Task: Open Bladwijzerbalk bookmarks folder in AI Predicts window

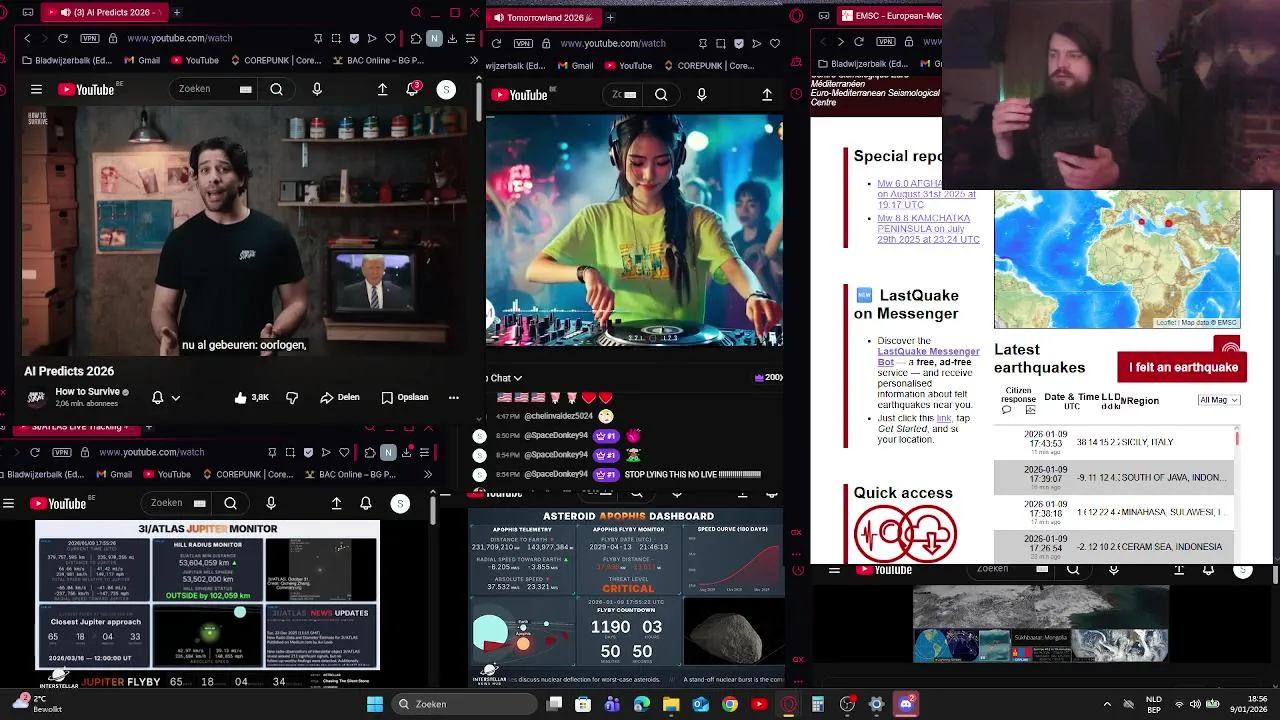Action: [66, 61]
